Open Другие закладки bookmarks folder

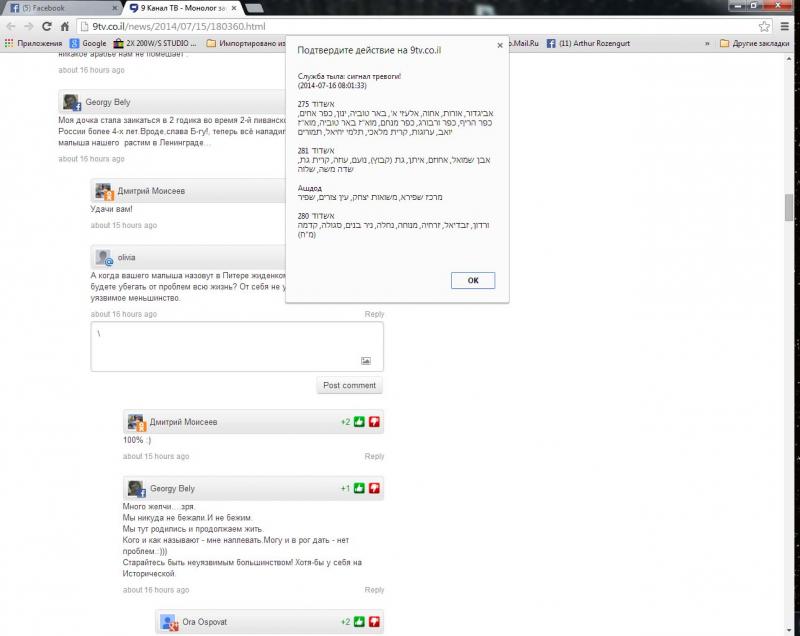click(755, 43)
